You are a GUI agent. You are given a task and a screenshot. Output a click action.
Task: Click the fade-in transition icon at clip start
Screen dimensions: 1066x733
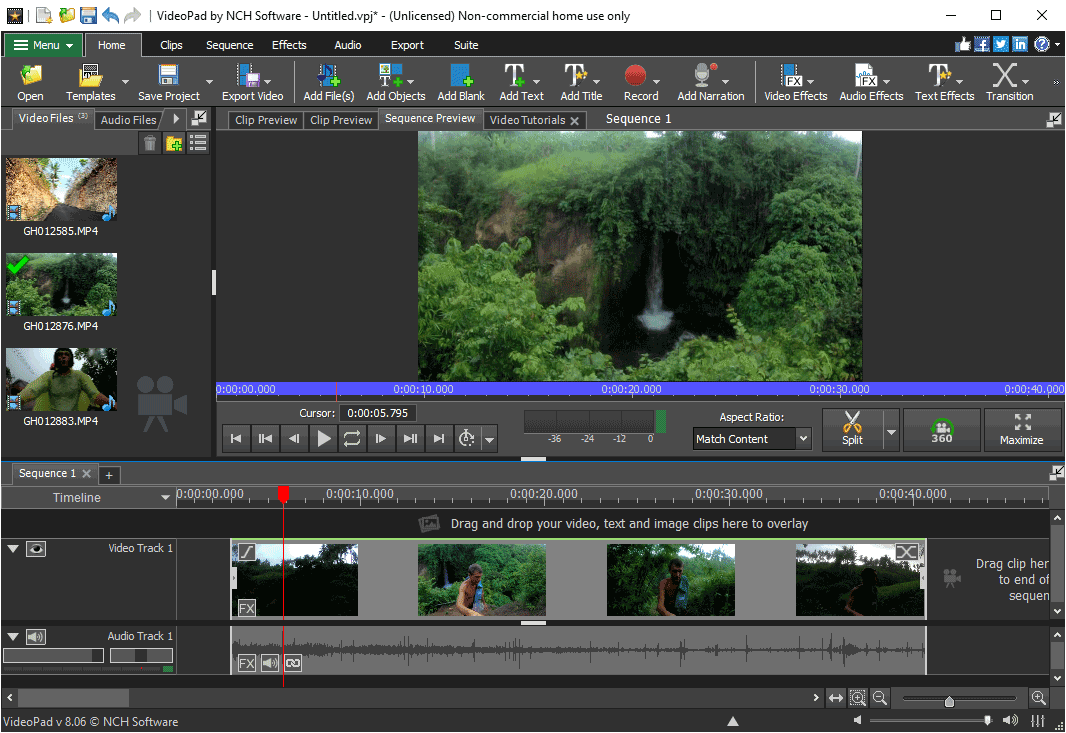pyautogui.click(x=247, y=552)
